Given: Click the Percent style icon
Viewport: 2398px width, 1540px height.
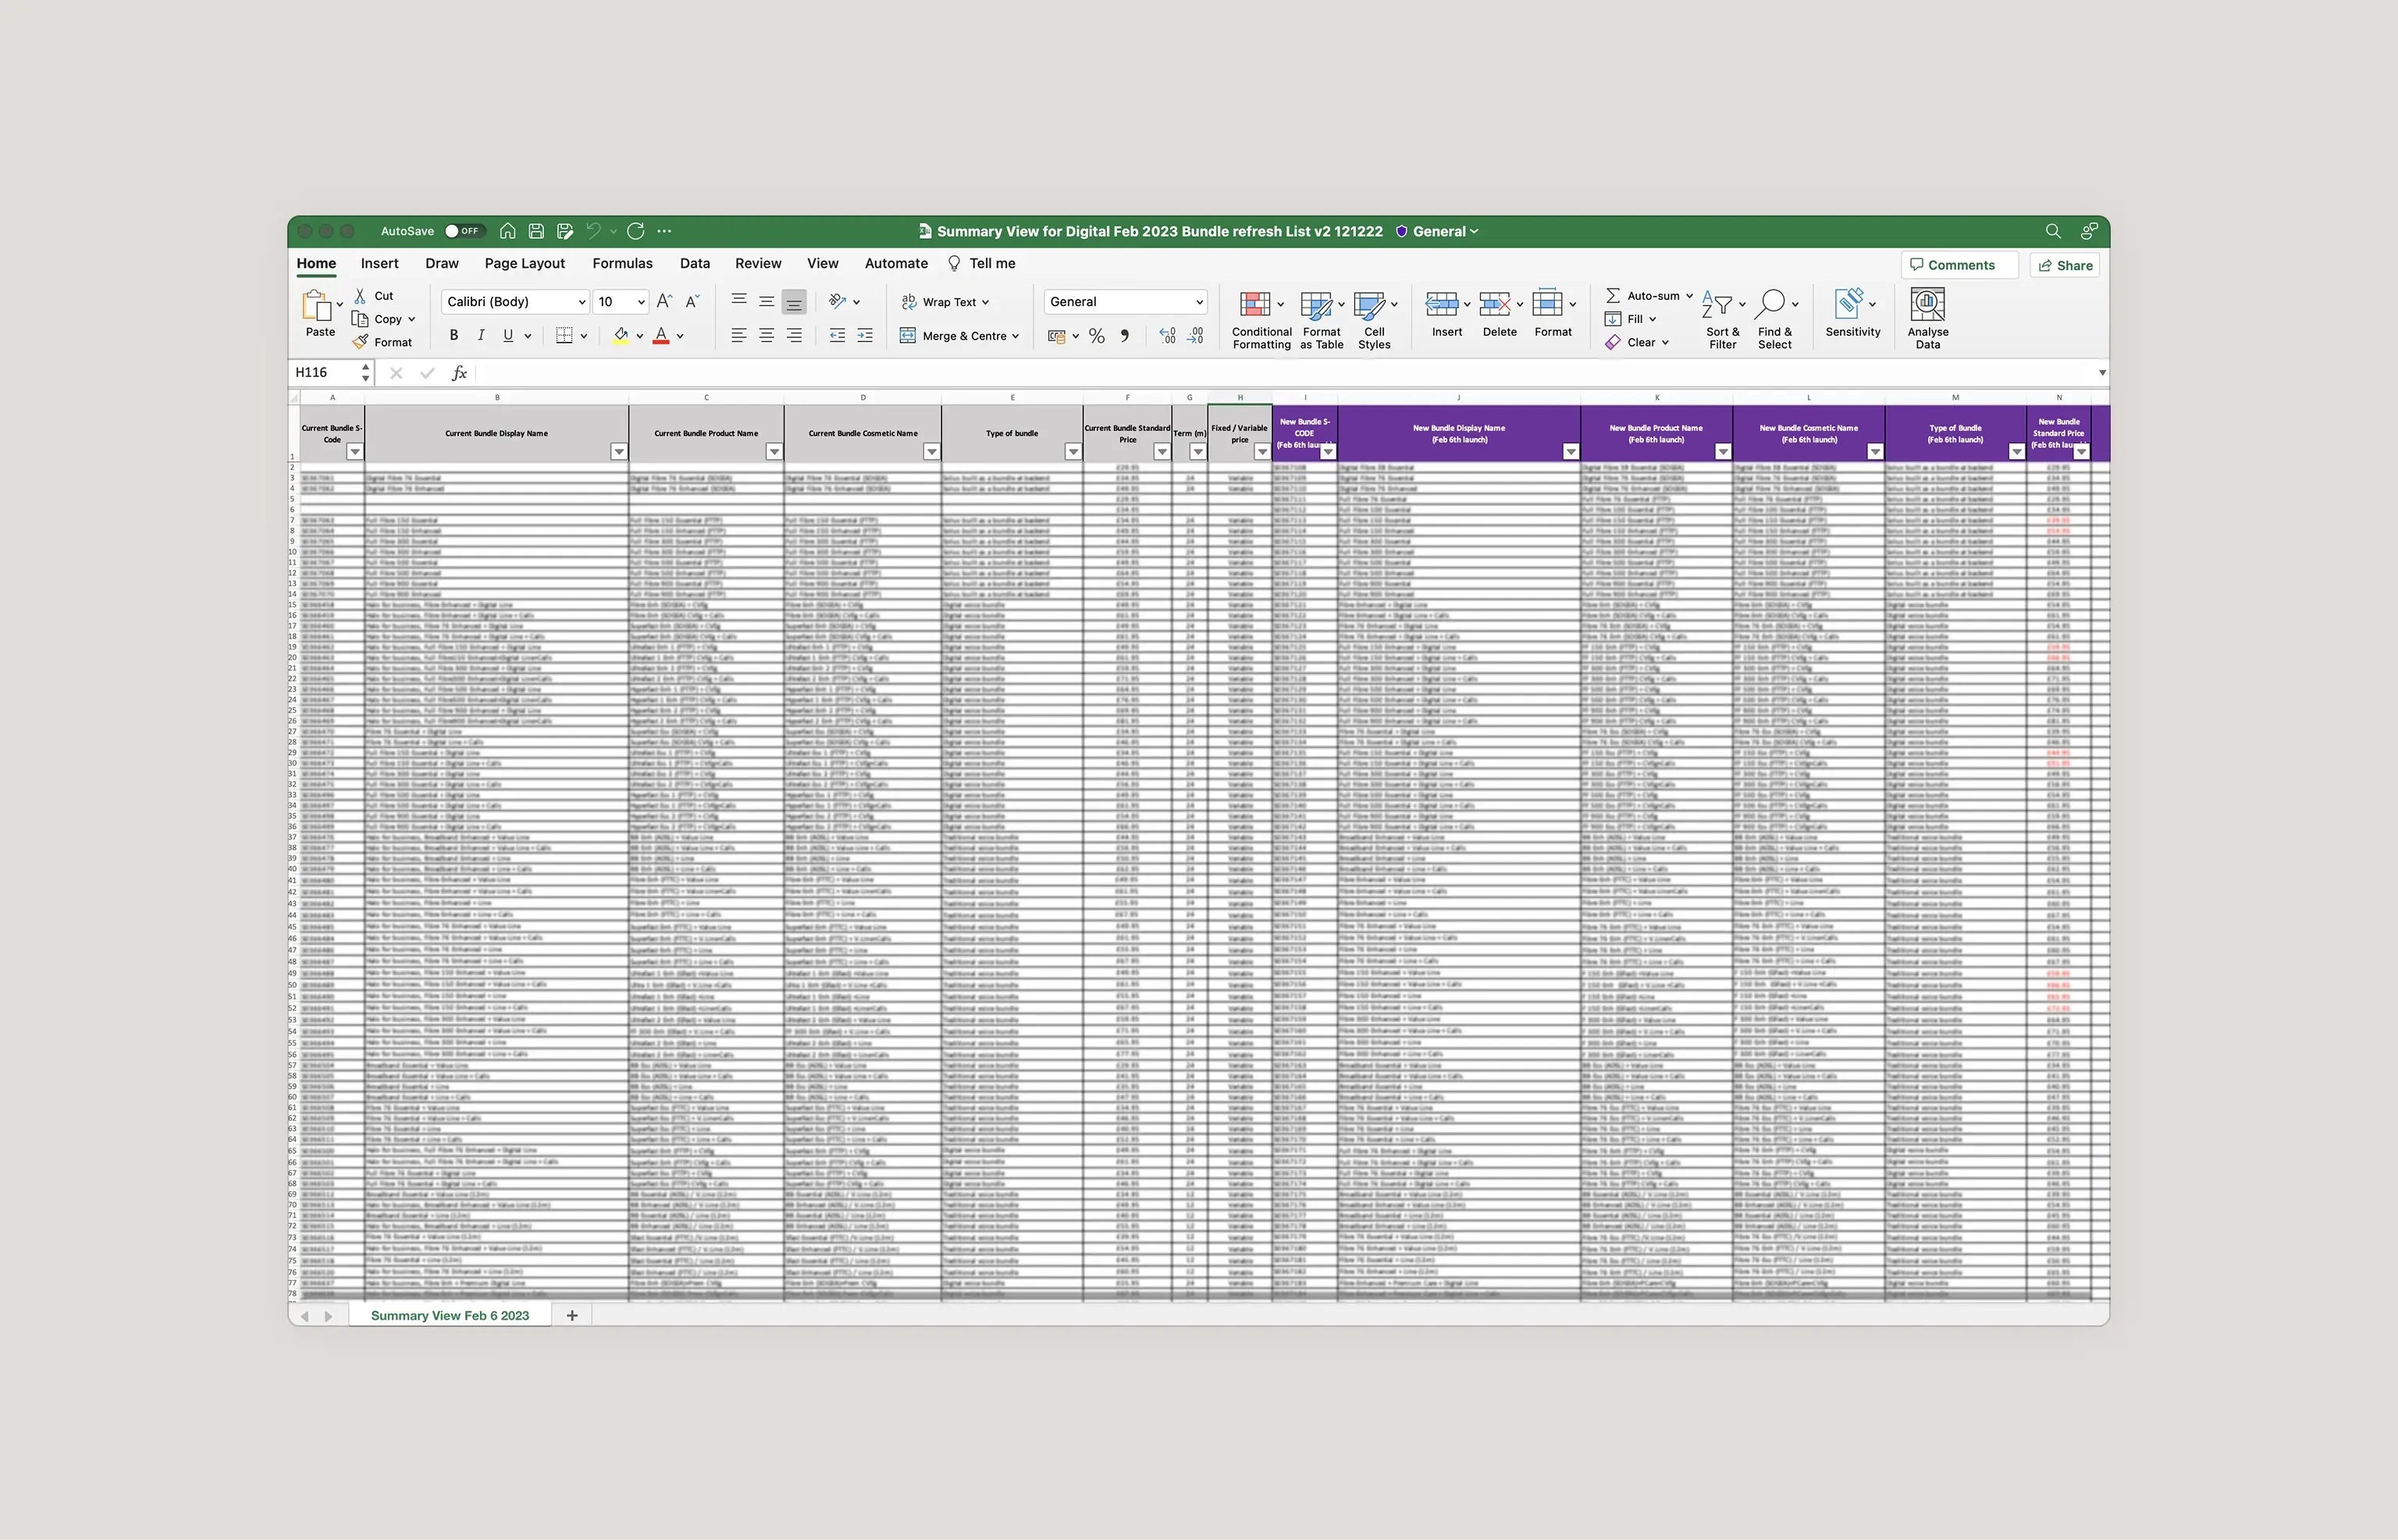Looking at the screenshot, I should coord(1097,336).
